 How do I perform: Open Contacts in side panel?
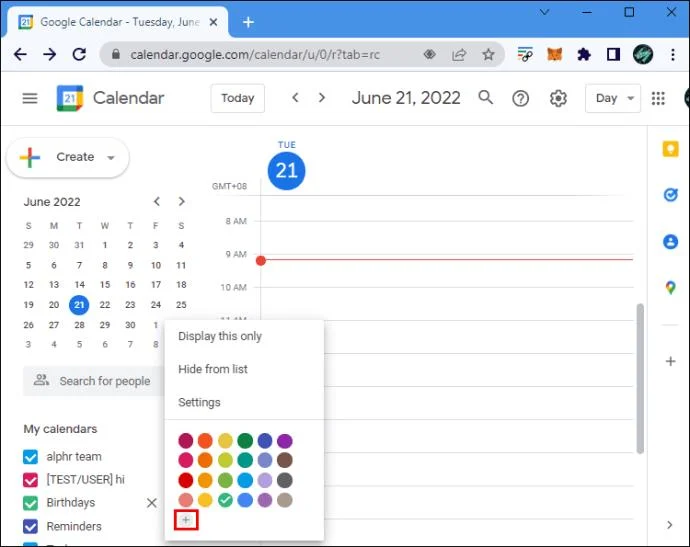[x=670, y=242]
